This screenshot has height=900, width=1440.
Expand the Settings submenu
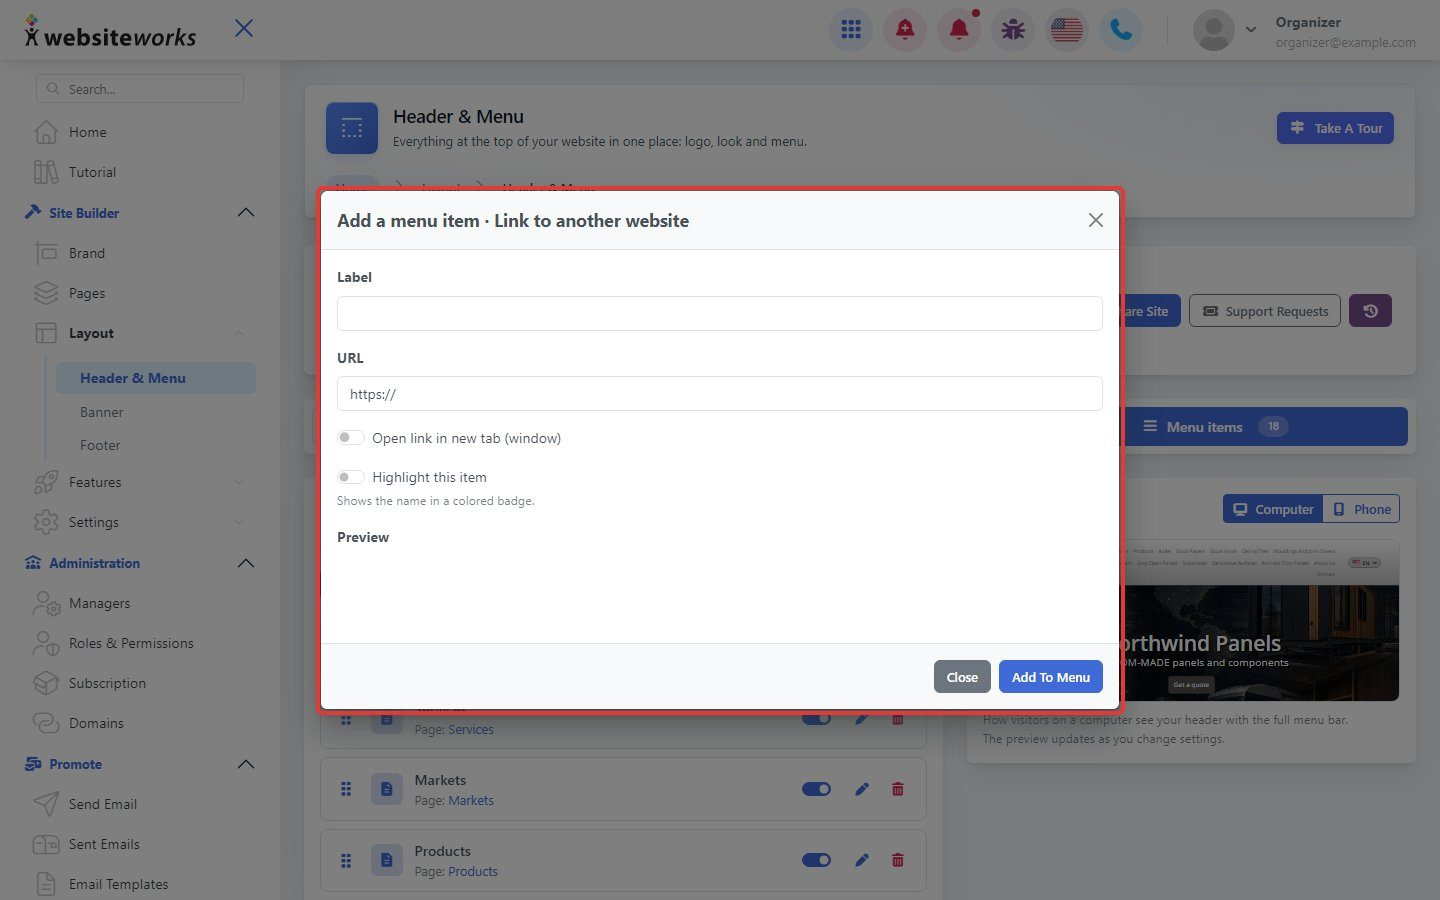[x=239, y=522]
